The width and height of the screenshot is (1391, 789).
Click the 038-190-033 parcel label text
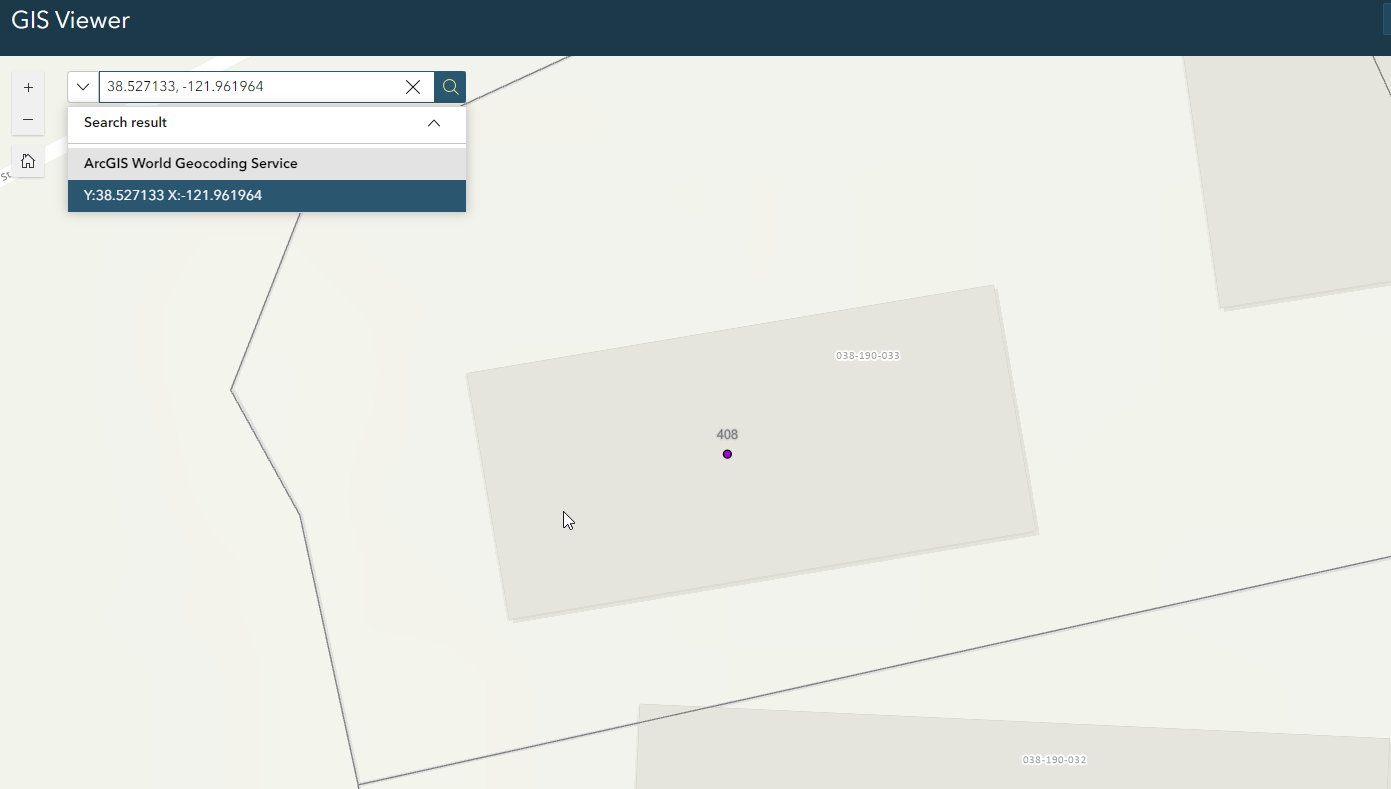pos(867,355)
